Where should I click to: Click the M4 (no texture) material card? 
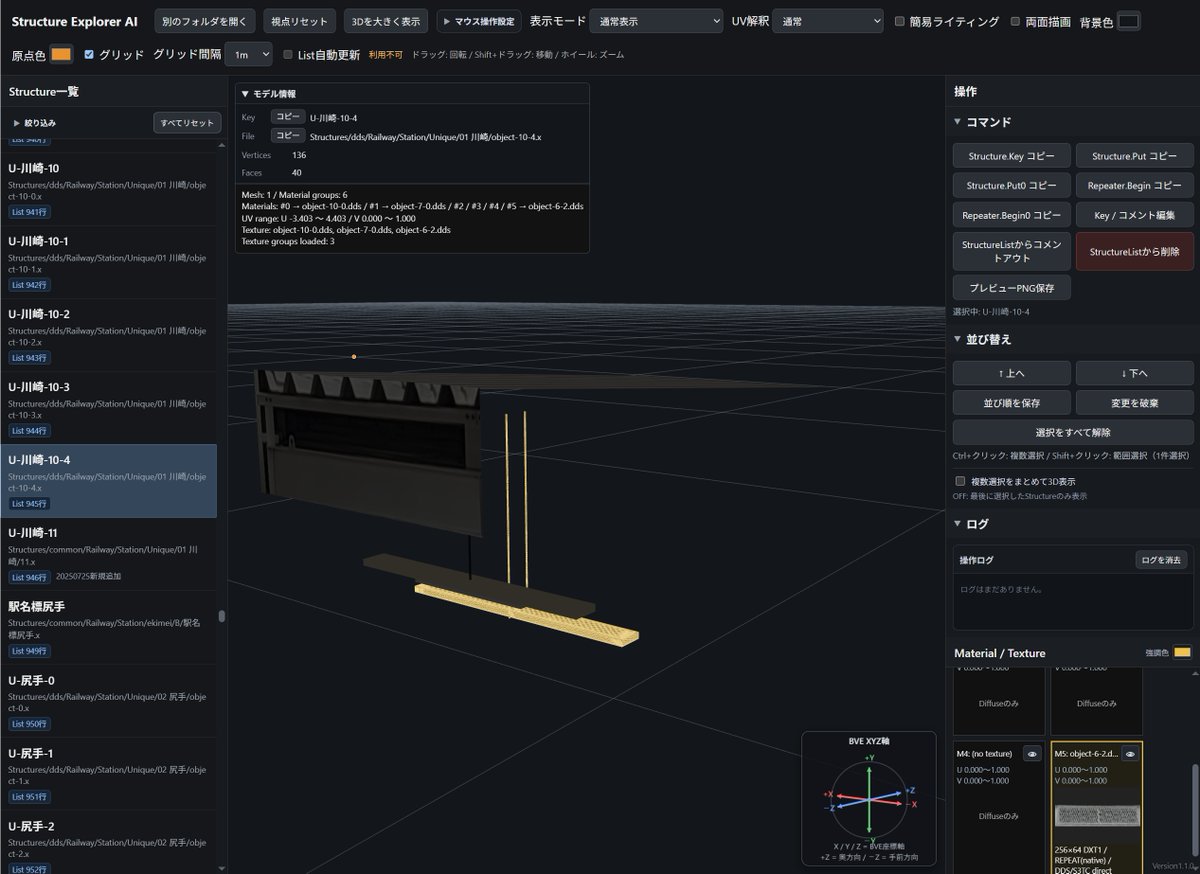tap(997, 808)
